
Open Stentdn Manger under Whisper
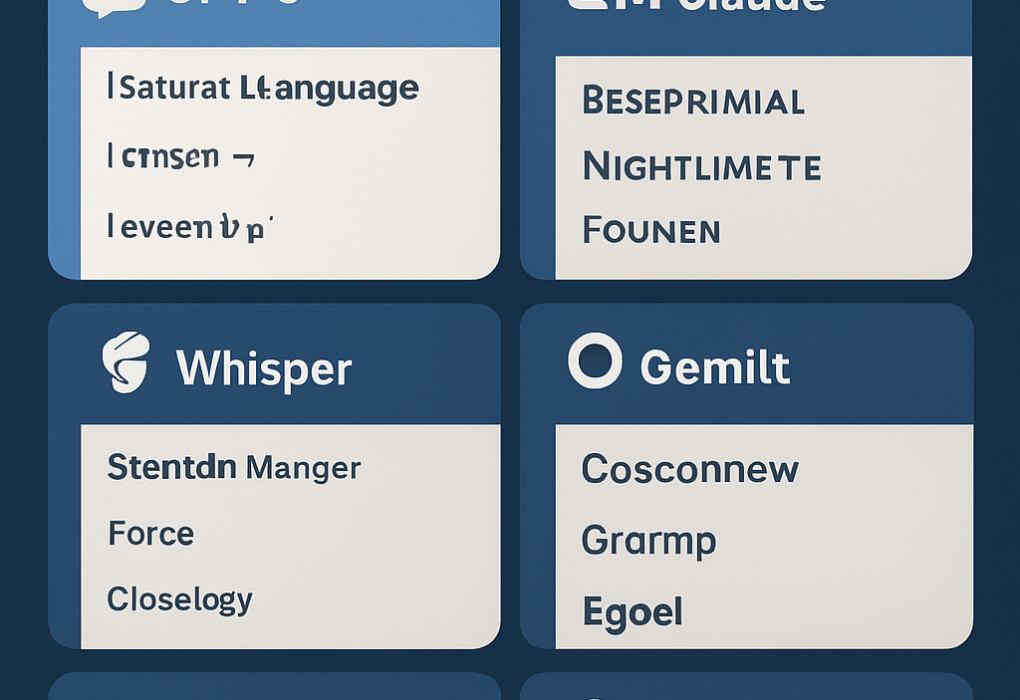pos(234,467)
